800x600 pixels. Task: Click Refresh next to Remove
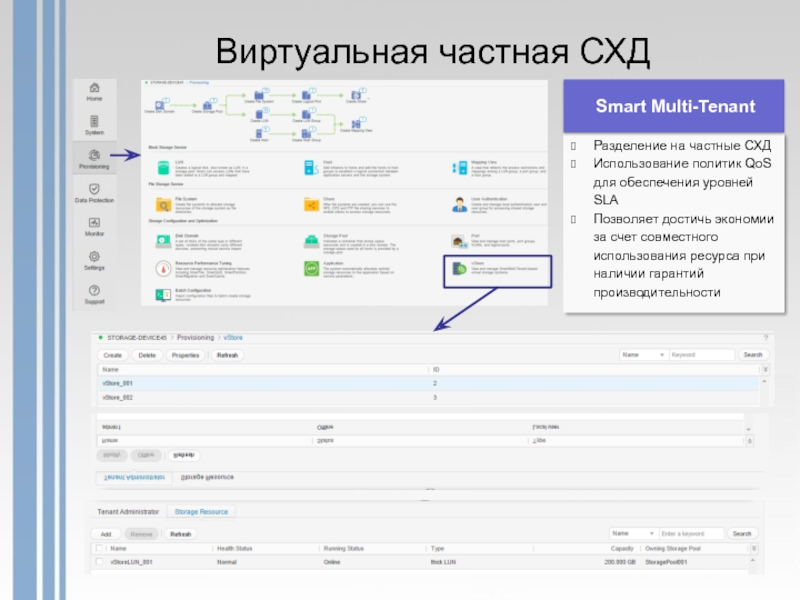click(x=181, y=534)
